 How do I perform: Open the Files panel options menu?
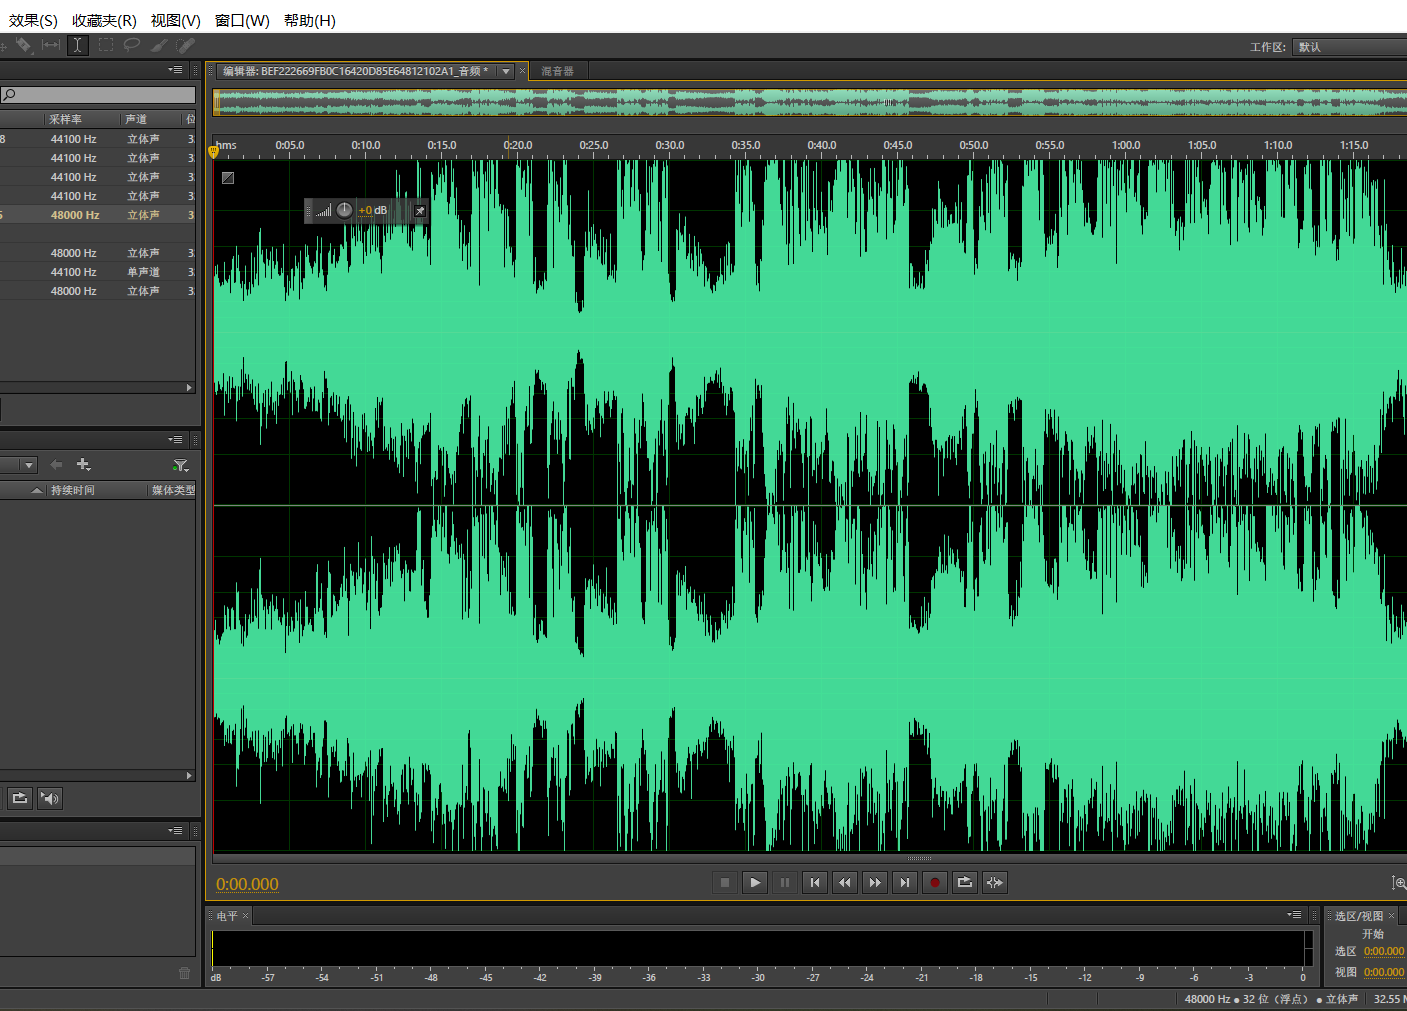click(x=176, y=70)
